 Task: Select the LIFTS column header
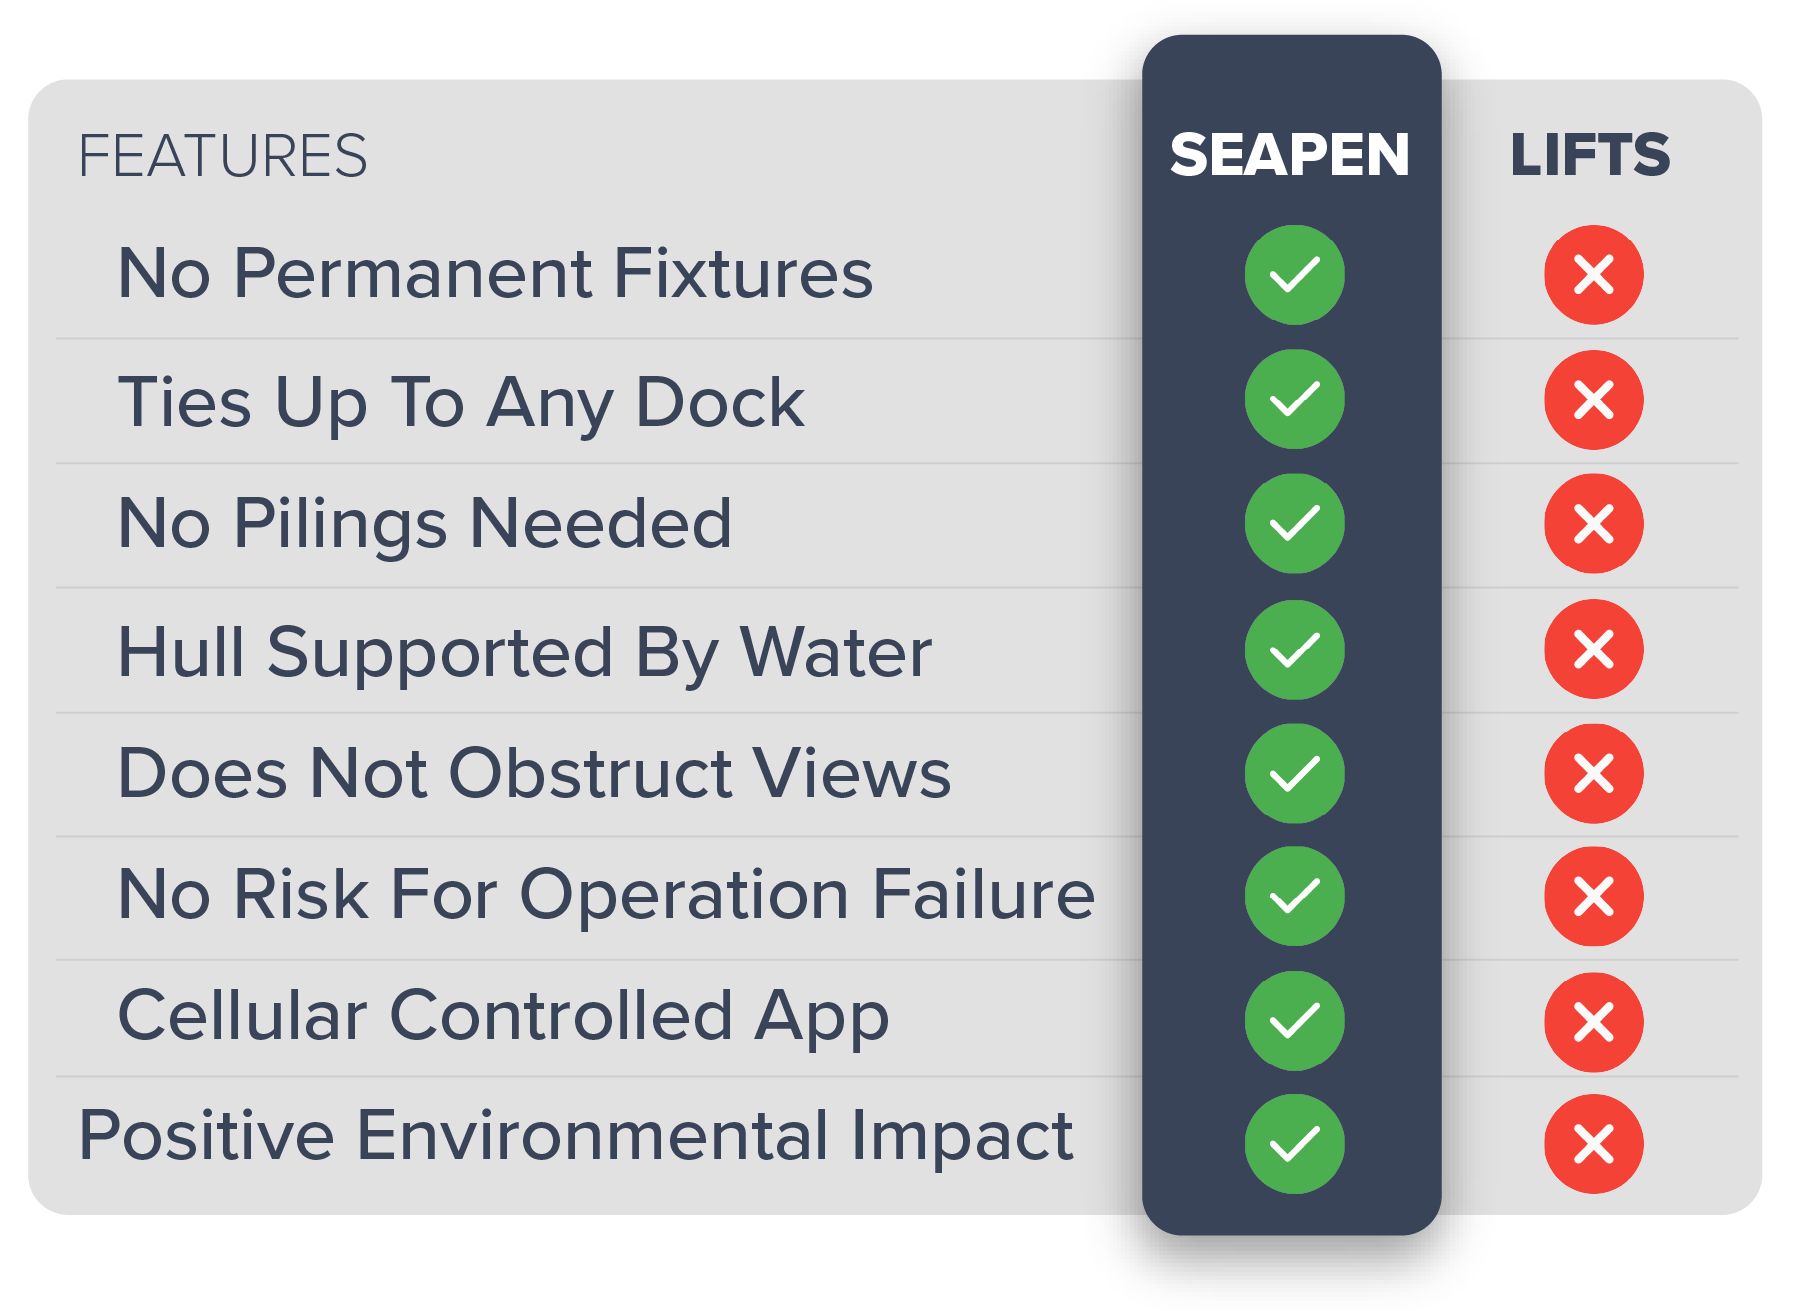coord(1589,155)
